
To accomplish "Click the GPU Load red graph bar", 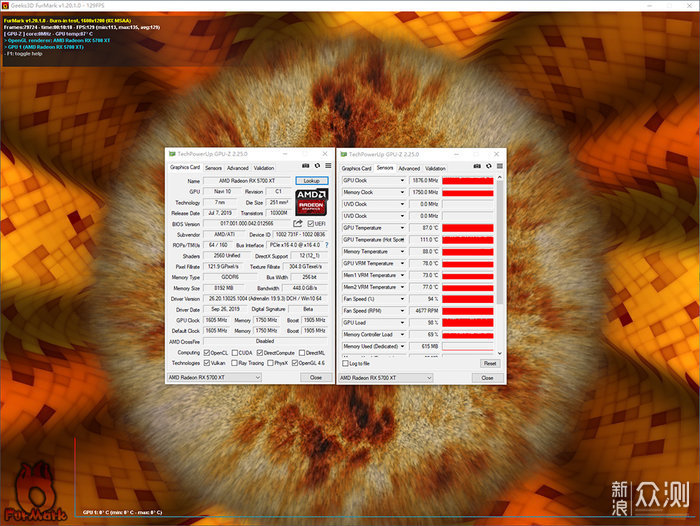I will coord(468,322).
